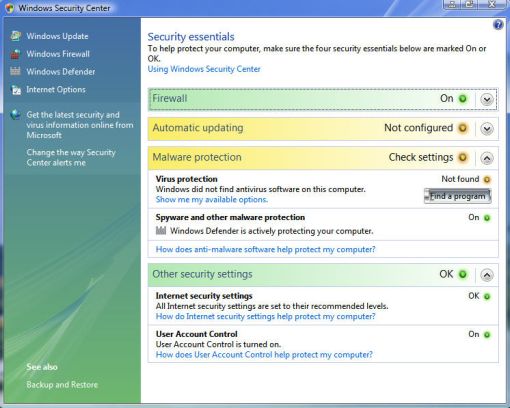Click the Windows Defender icon in spyware row
This screenshot has width=510, height=408.
(161, 230)
